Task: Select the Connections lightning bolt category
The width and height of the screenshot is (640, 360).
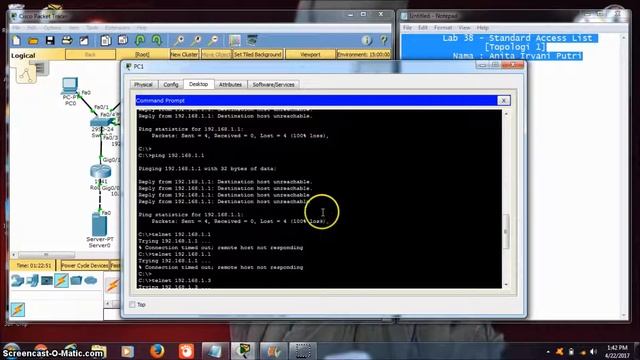Action: (x=61, y=280)
